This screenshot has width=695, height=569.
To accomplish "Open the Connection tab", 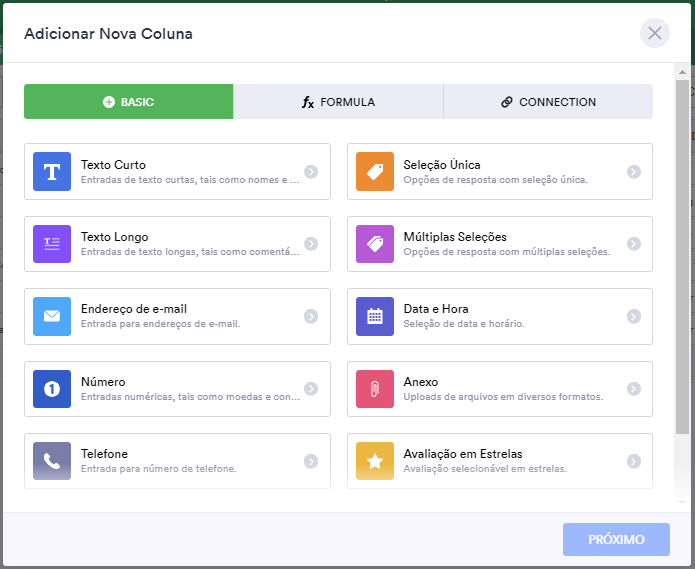I will point(548,102).
